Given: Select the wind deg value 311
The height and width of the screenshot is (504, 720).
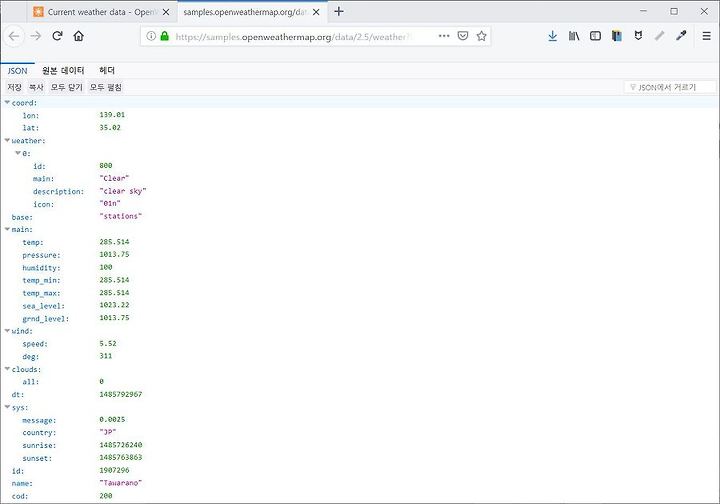Looking at the screenshot, I should click(106, 356).
